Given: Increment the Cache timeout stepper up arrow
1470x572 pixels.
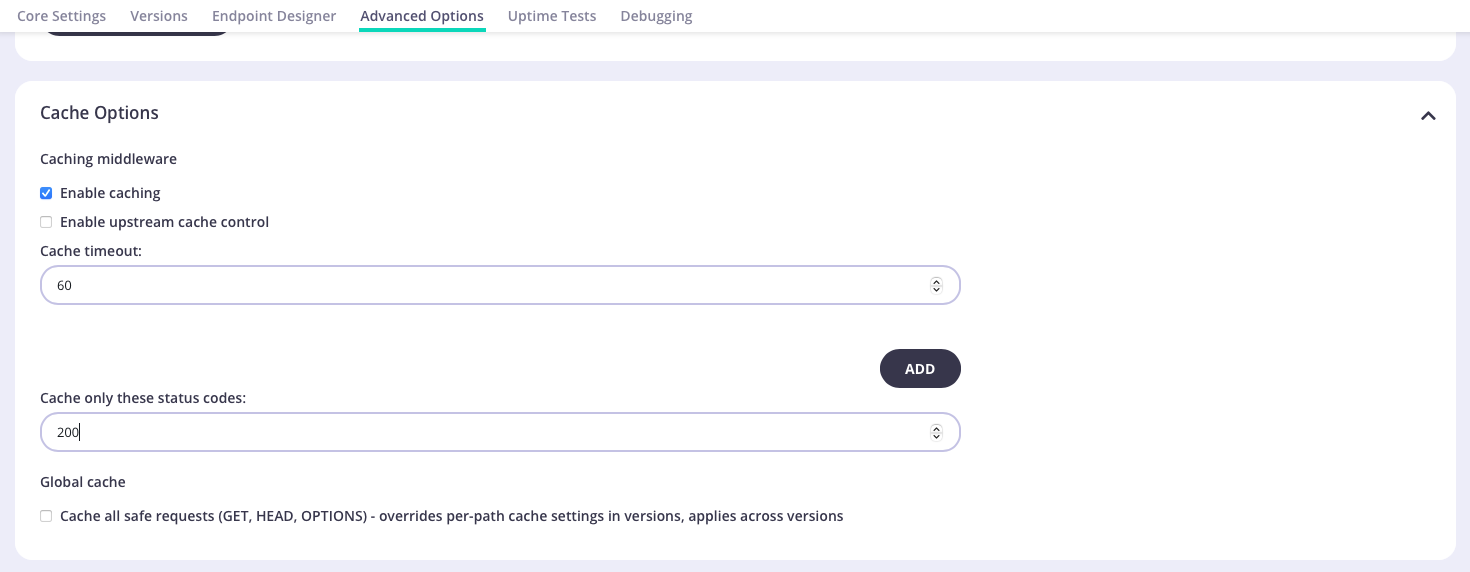Looking at the screenshot, I should [936, 281].
